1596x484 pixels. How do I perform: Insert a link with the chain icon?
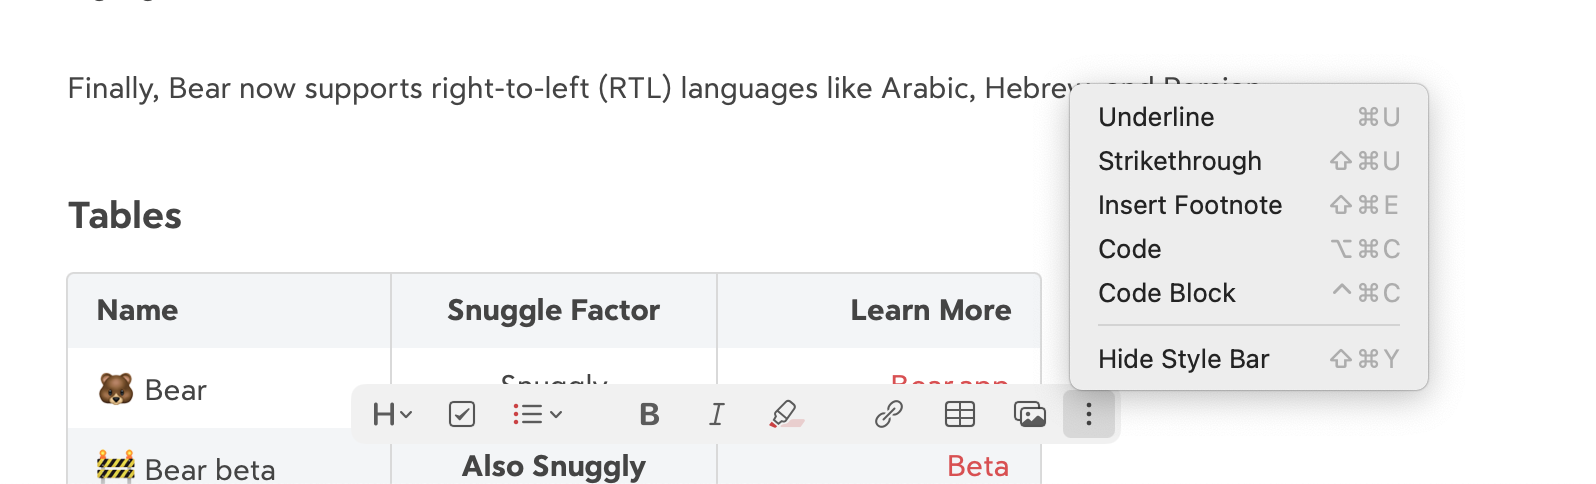(888, 414)
